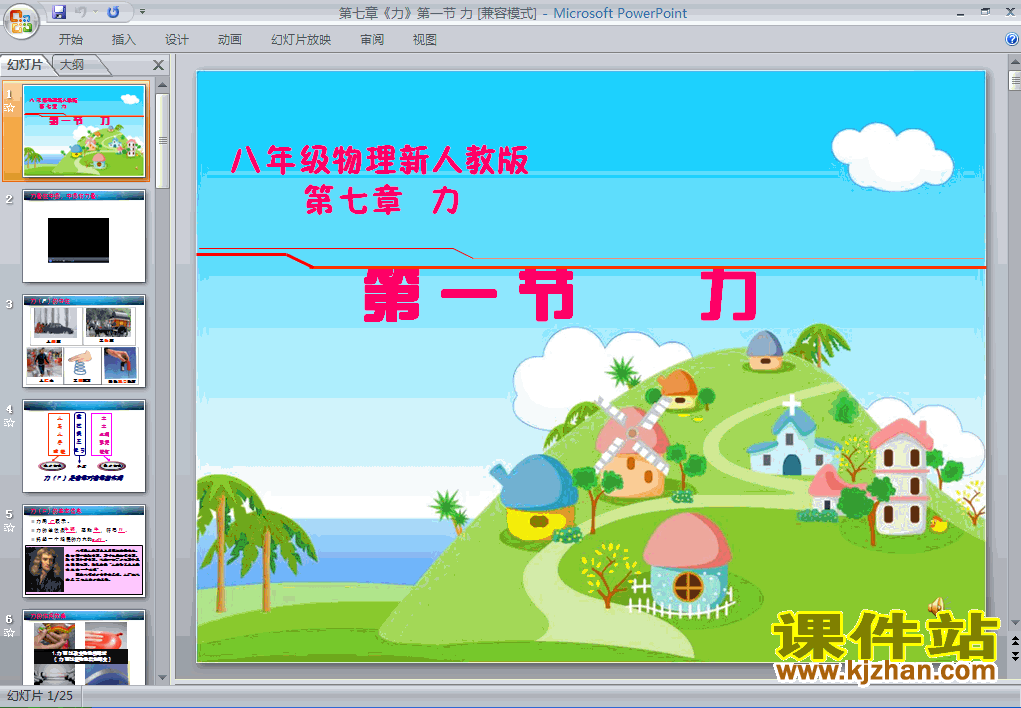This screenshot has height=708, width=1021.
Task: Open the 开始 ribbon tab
Action: pos(71,40)
